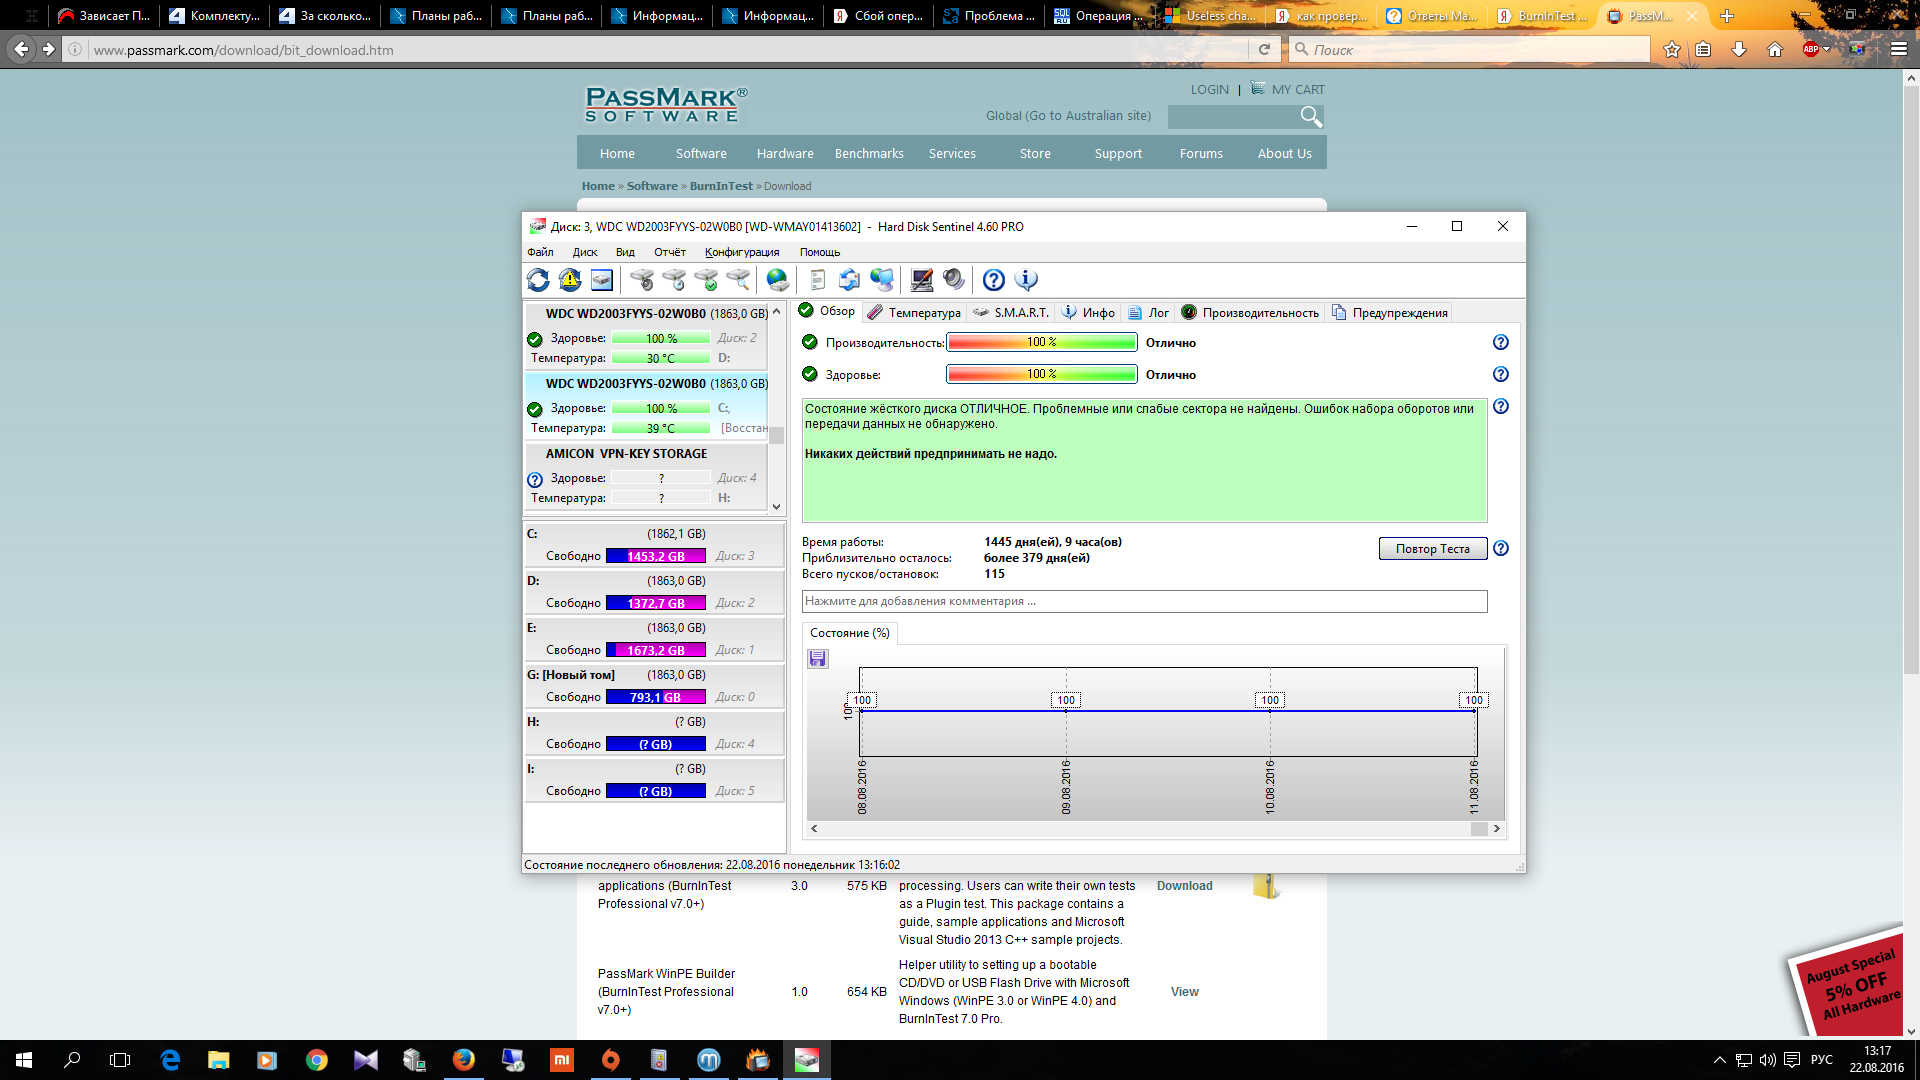Switch to the S.M.A.R.T. tab
This screenshot has width=1920, height=1080.
(x=1011, y=312)
